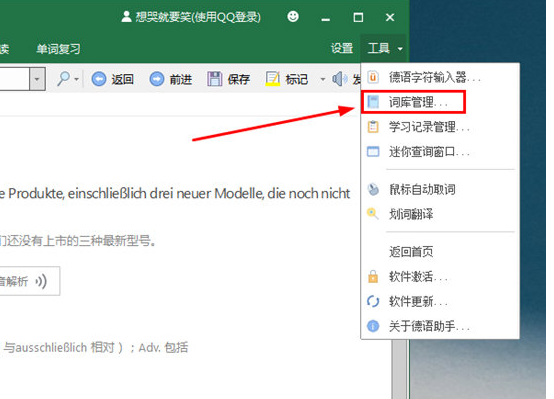Select 学习记录管理 menu item
The height and width of the screenshot is (399, 554).
pos(440,127)
